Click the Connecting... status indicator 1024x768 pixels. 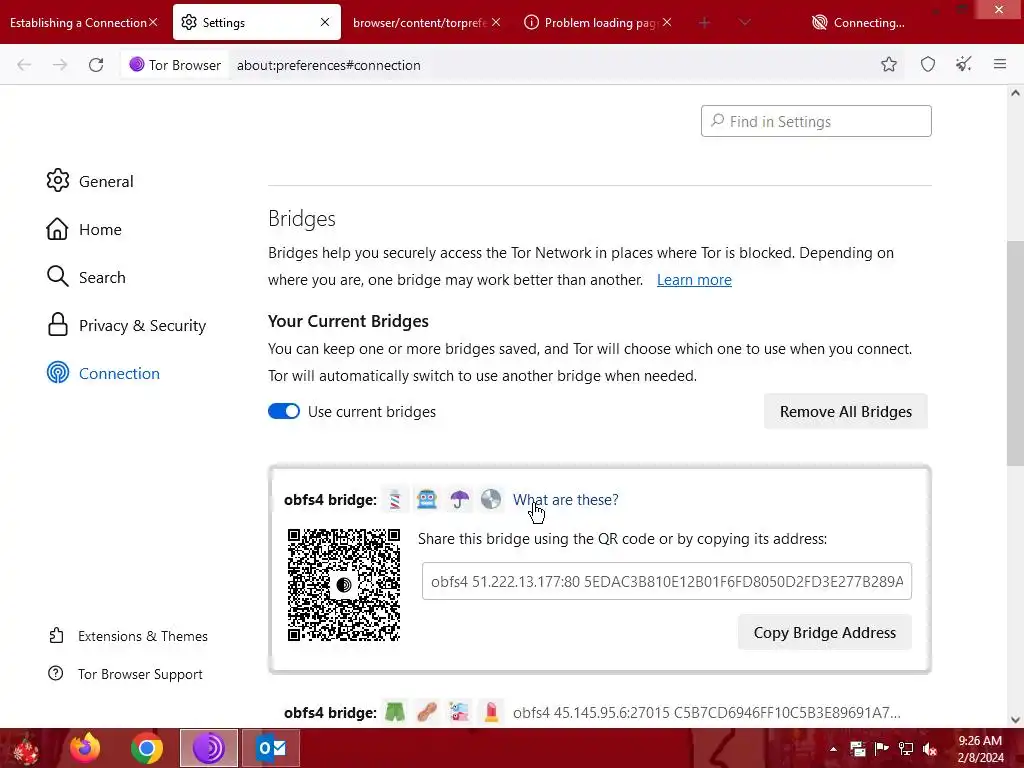click(858, 23)
